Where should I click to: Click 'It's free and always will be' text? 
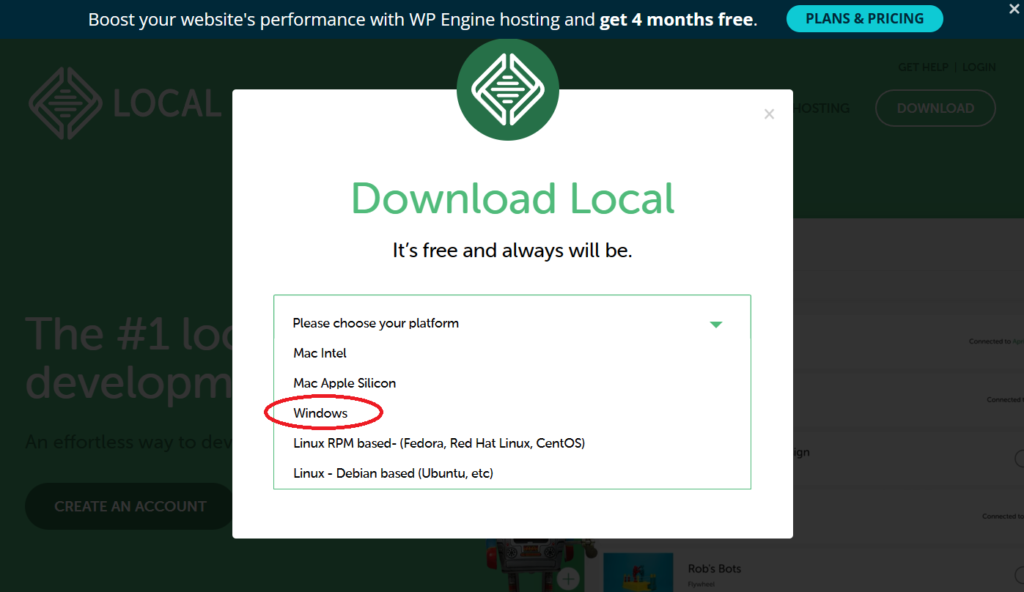coord(512,250)
